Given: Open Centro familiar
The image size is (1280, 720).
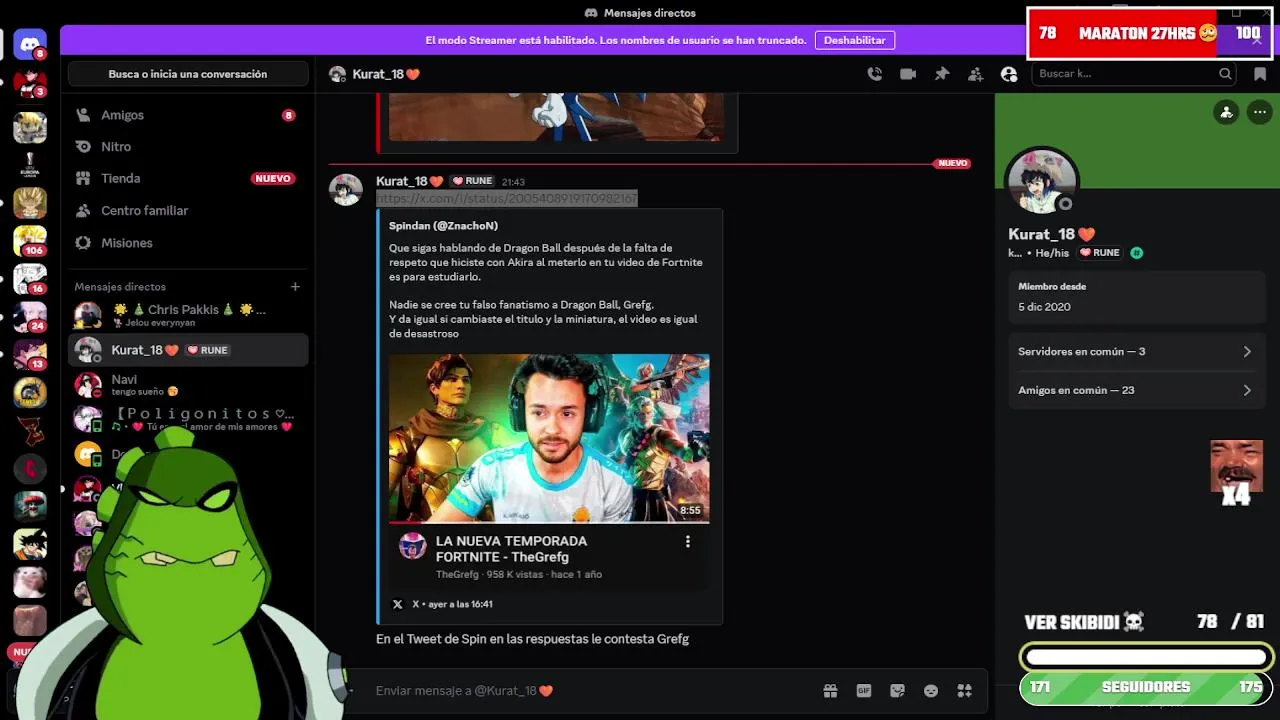Looking at the screenshot, I should [x=188, y=211].
